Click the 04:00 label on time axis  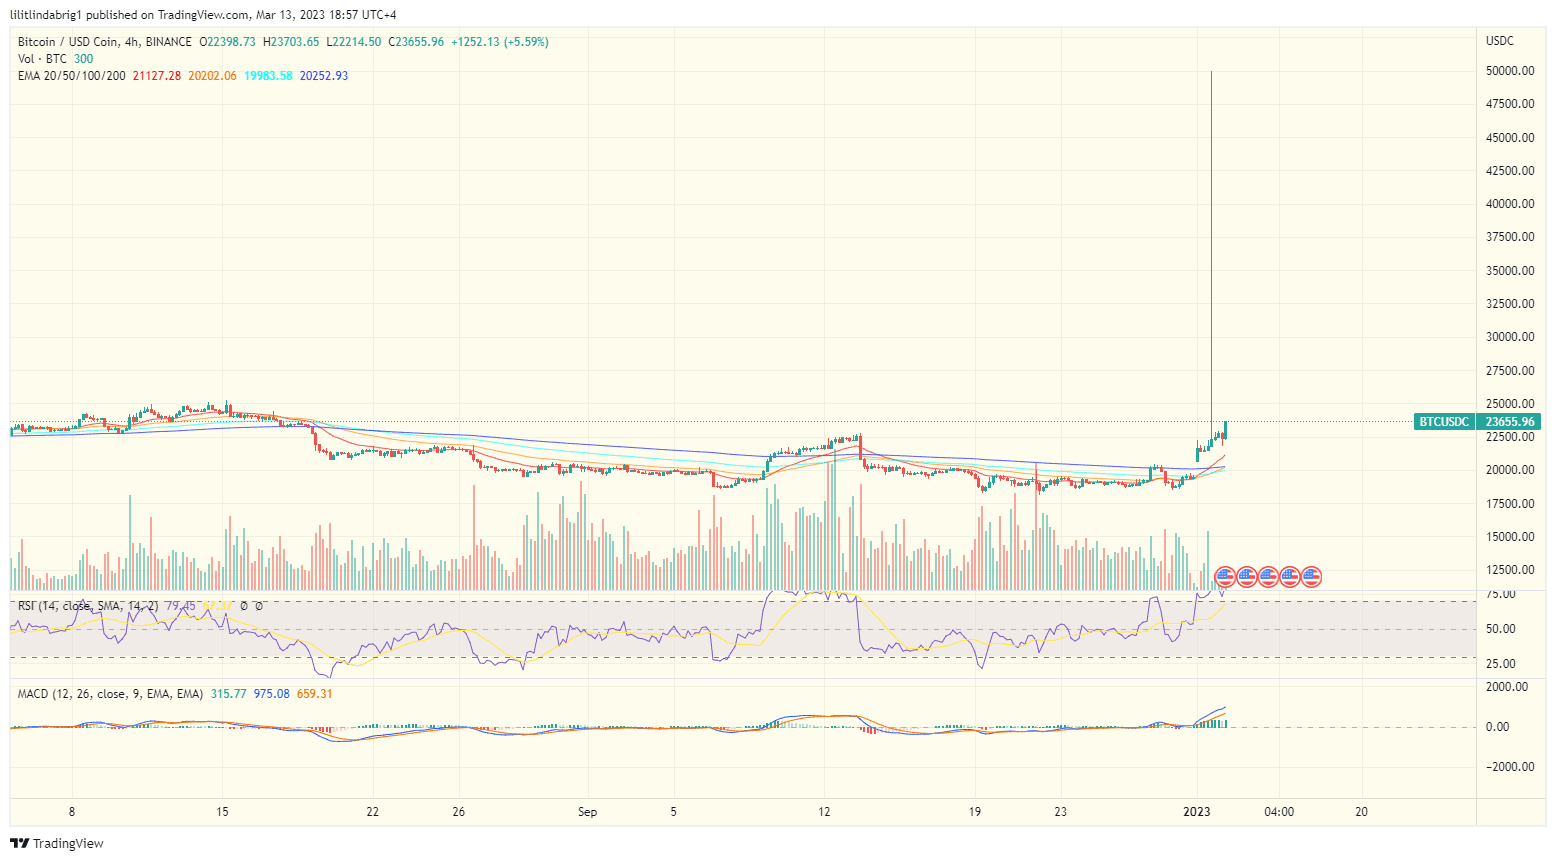[x=1278, y=812]
